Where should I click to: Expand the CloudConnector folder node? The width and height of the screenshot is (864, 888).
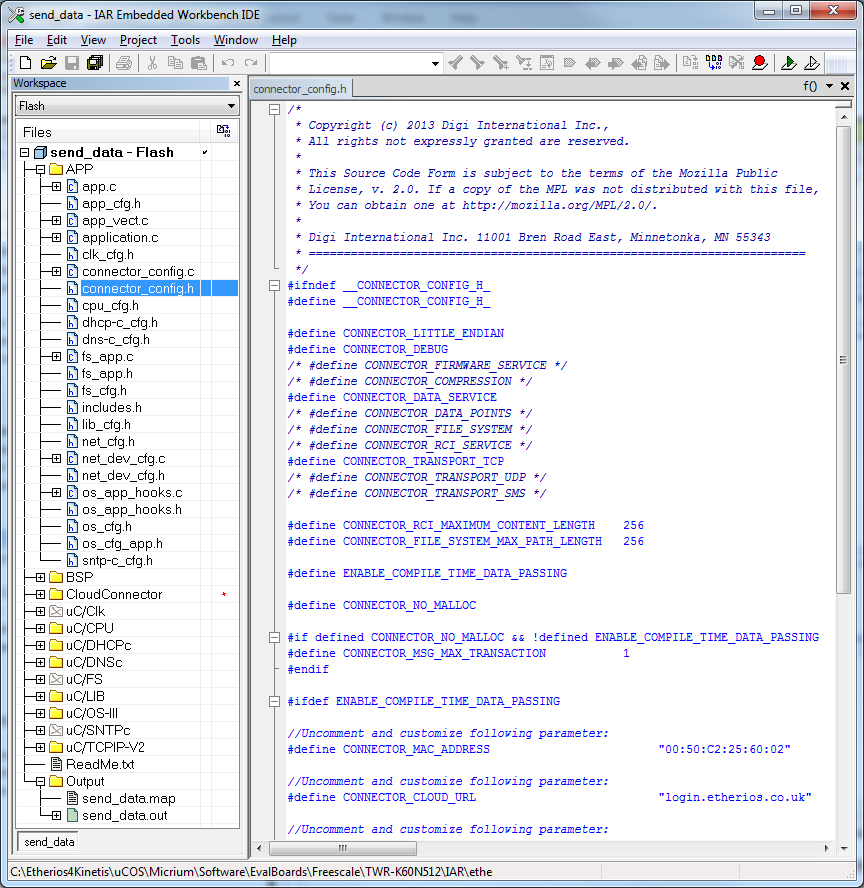(x=40, y=595)
